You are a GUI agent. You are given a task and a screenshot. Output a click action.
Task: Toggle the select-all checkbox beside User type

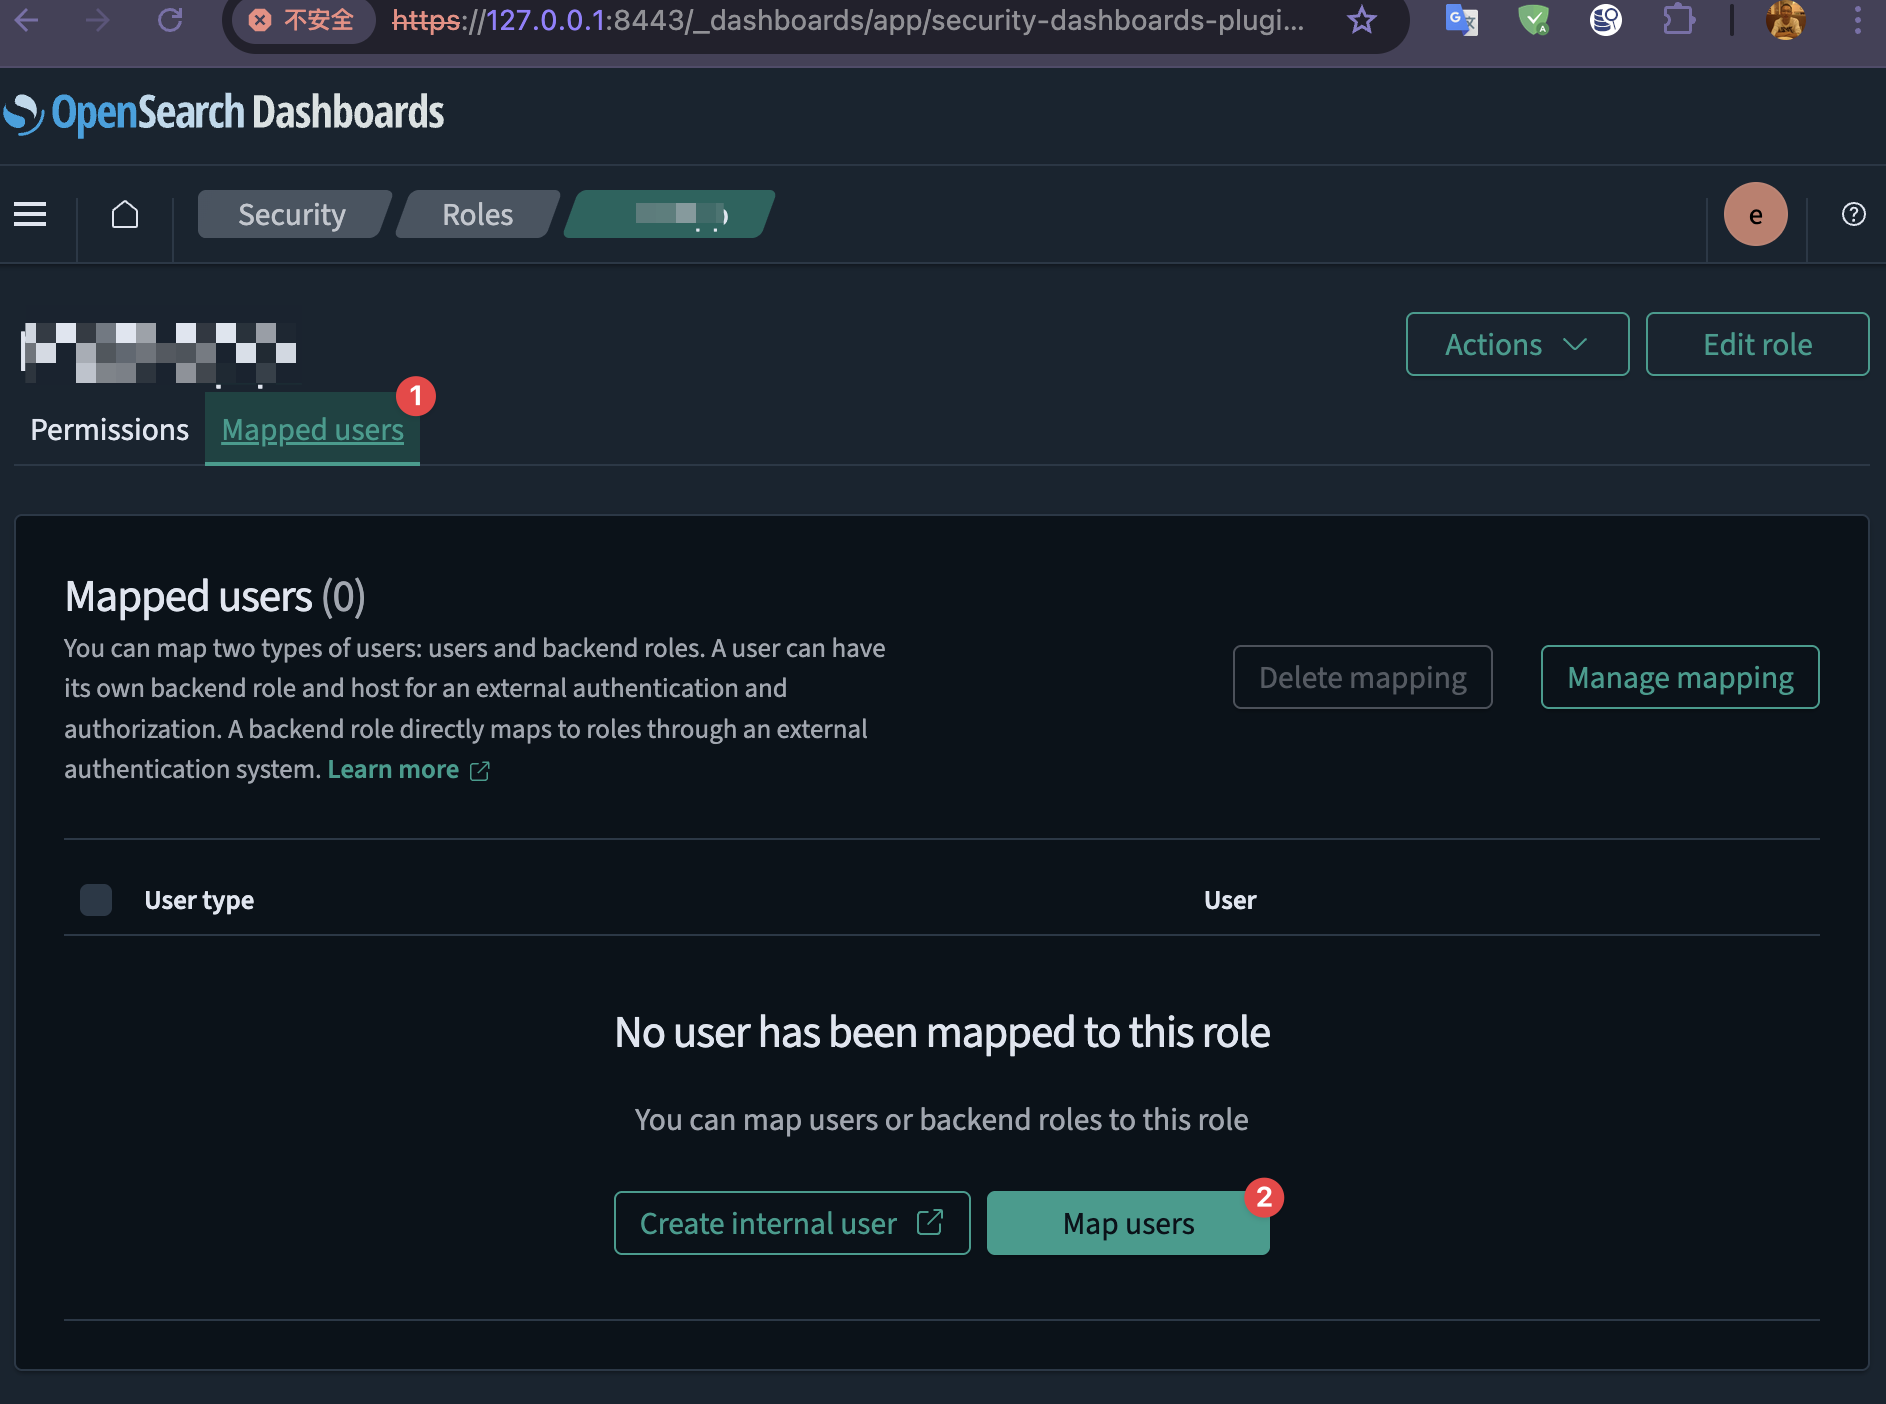coord(96,900)
